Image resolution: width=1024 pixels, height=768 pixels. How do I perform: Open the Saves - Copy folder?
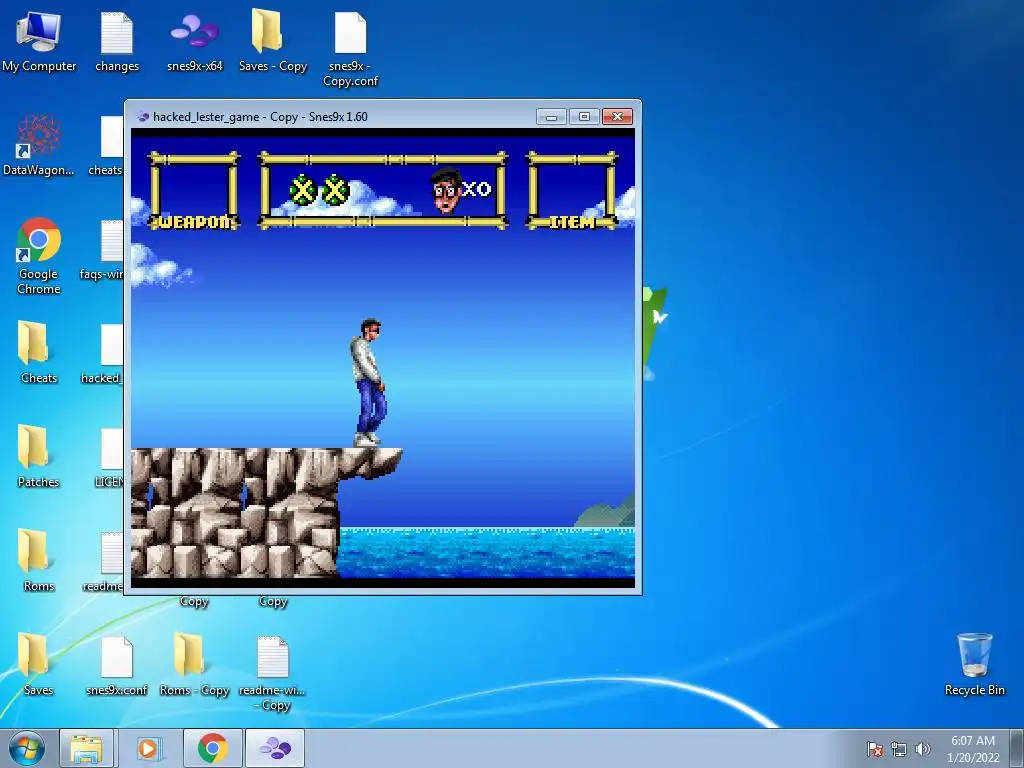click(272, 42)
